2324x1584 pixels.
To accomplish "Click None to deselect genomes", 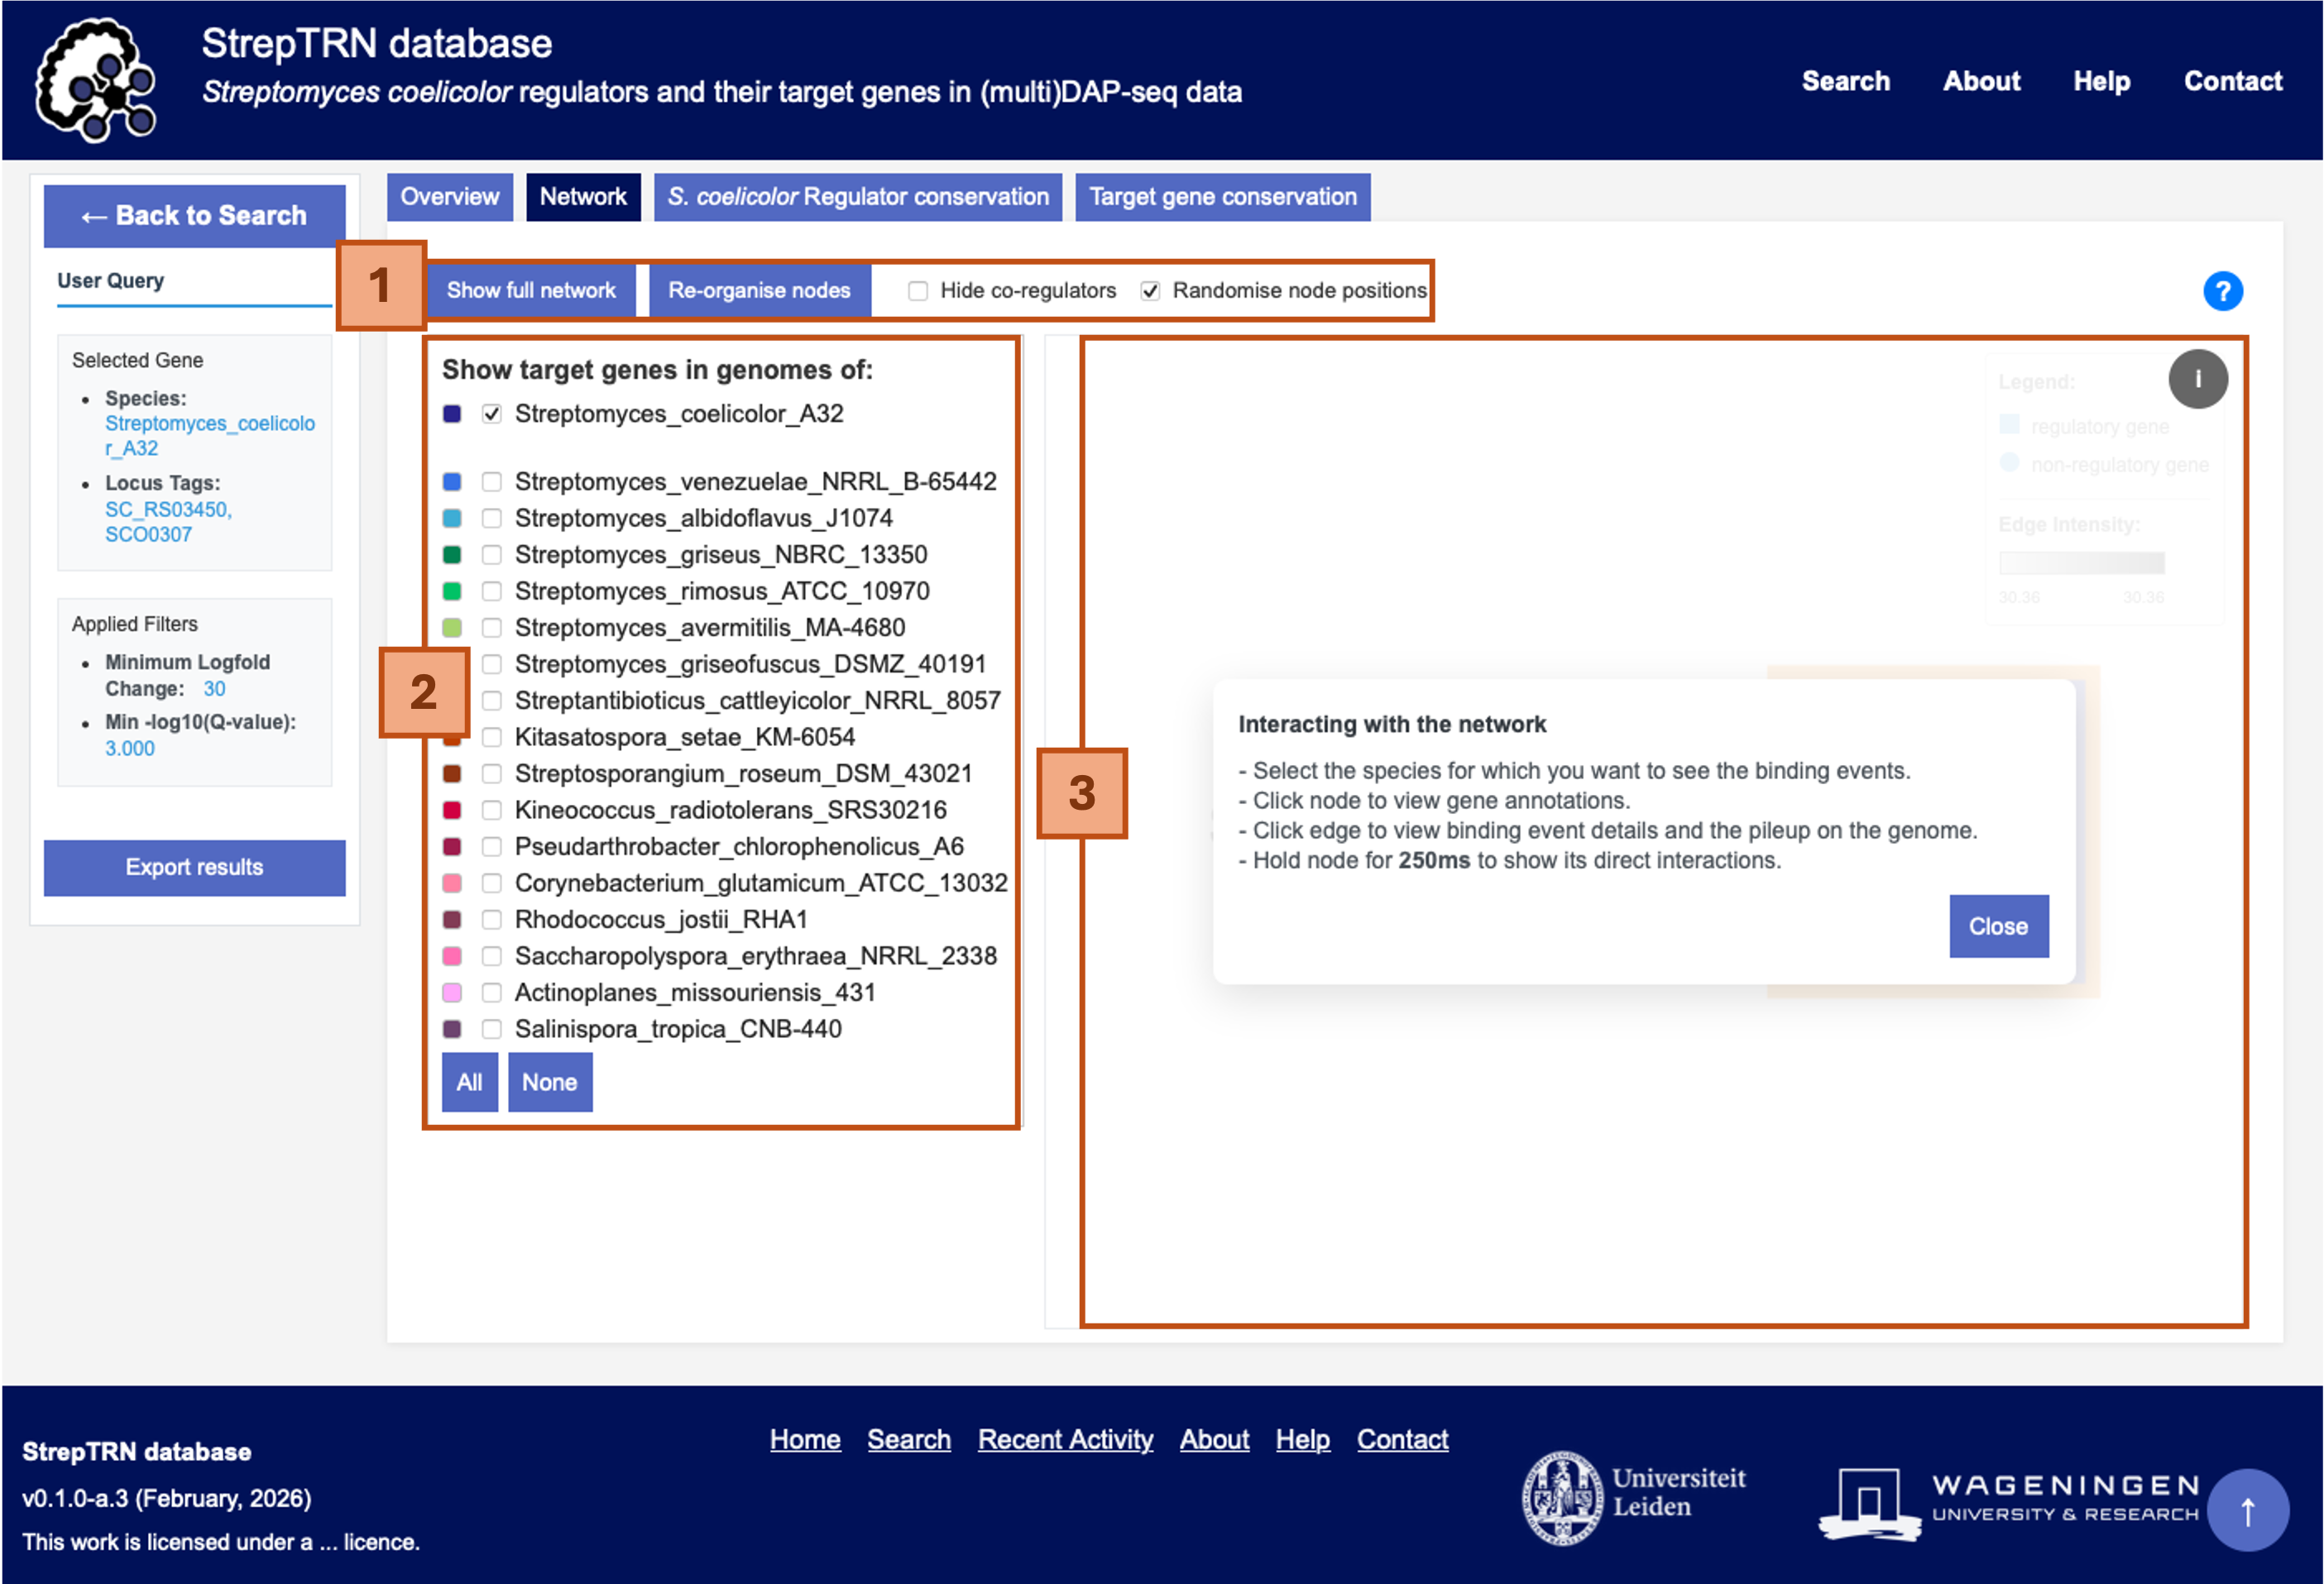I will tap(549, 1082).
